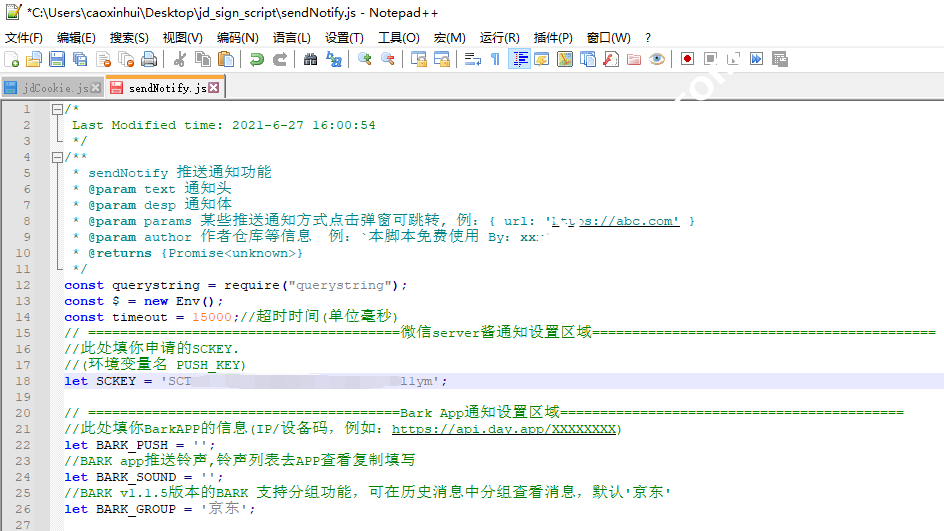
Task: Save all open files
Action: (80, 59)
